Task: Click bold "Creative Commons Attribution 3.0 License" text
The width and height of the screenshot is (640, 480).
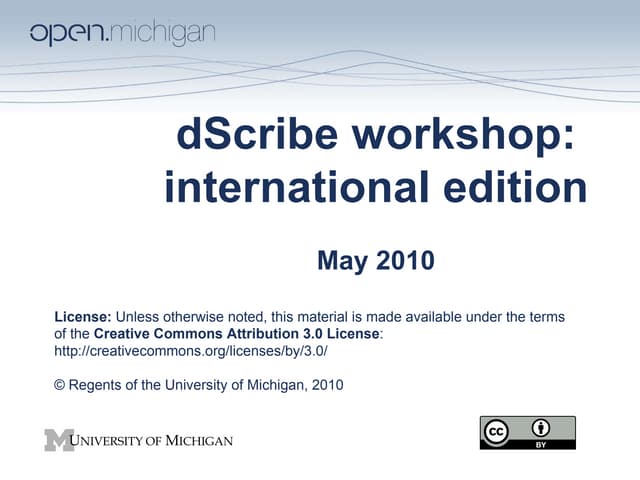Action: pos(238,334)
